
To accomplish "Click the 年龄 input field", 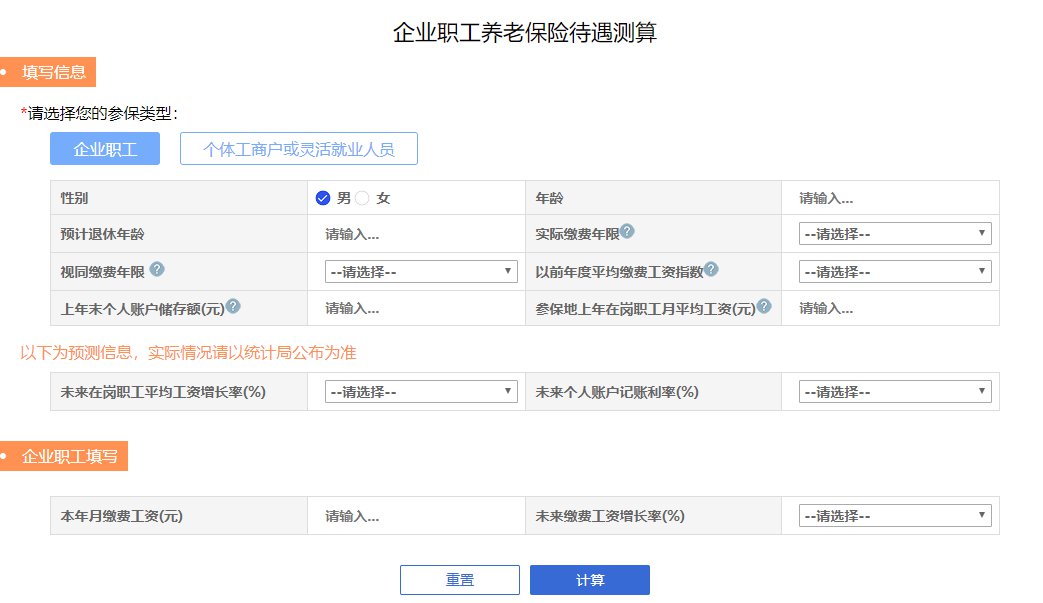I will [890, 198].
